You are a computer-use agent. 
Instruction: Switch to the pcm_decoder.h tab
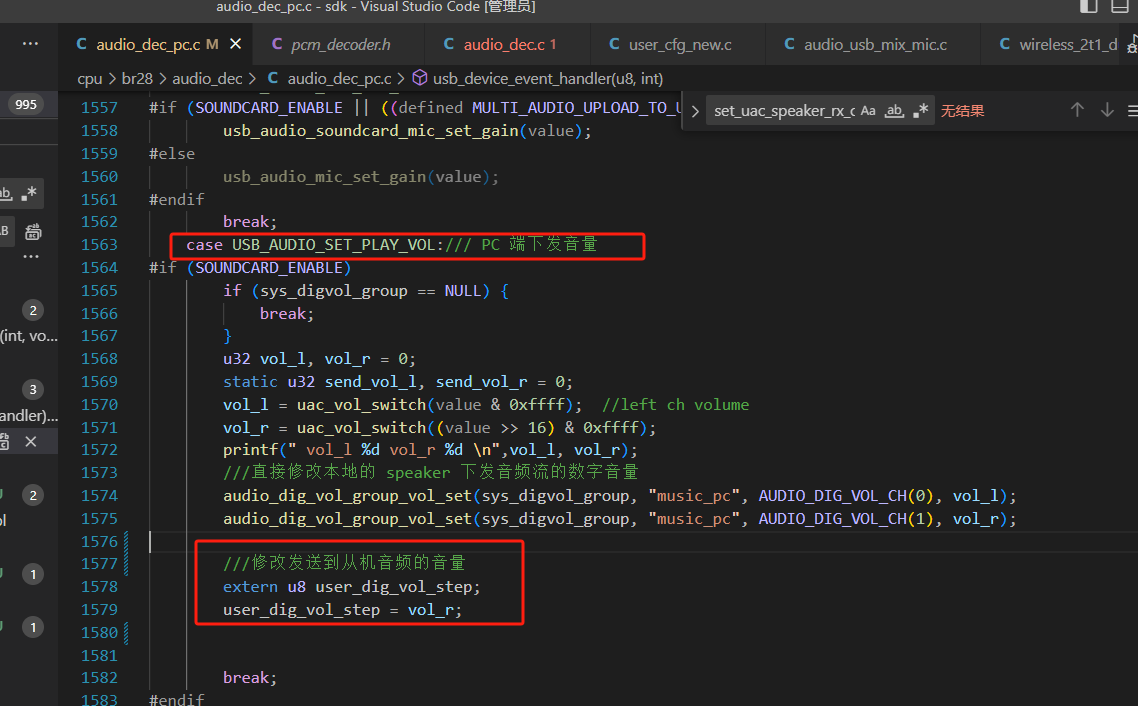point(340,44)
